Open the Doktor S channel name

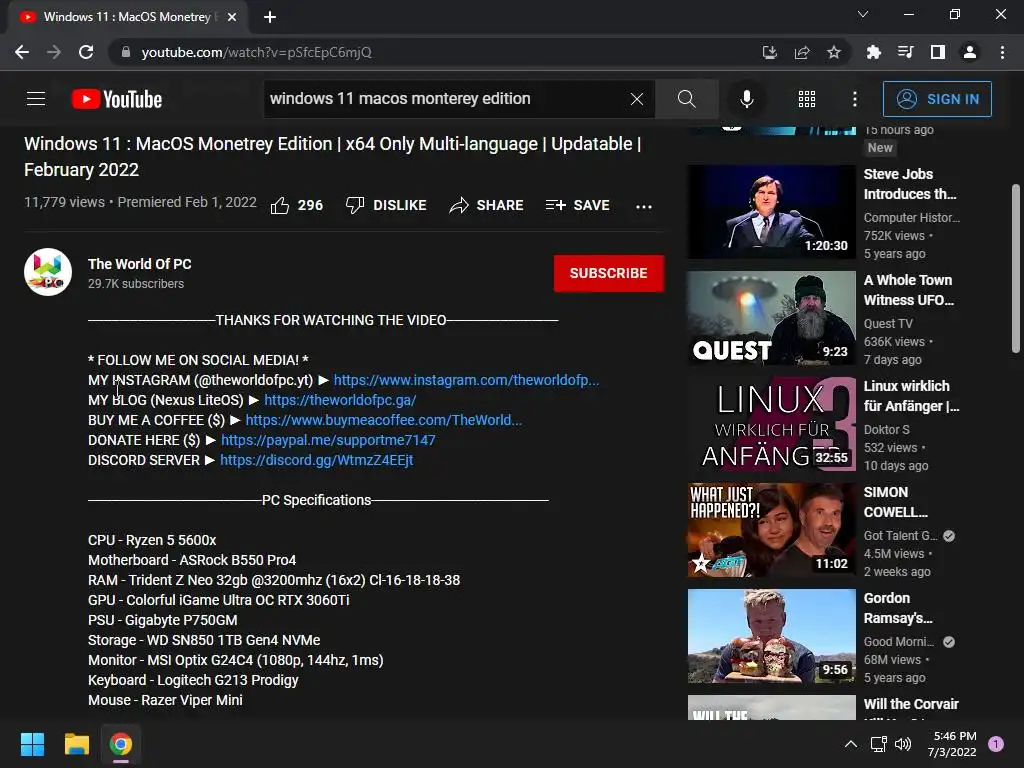tap(886, 430)
